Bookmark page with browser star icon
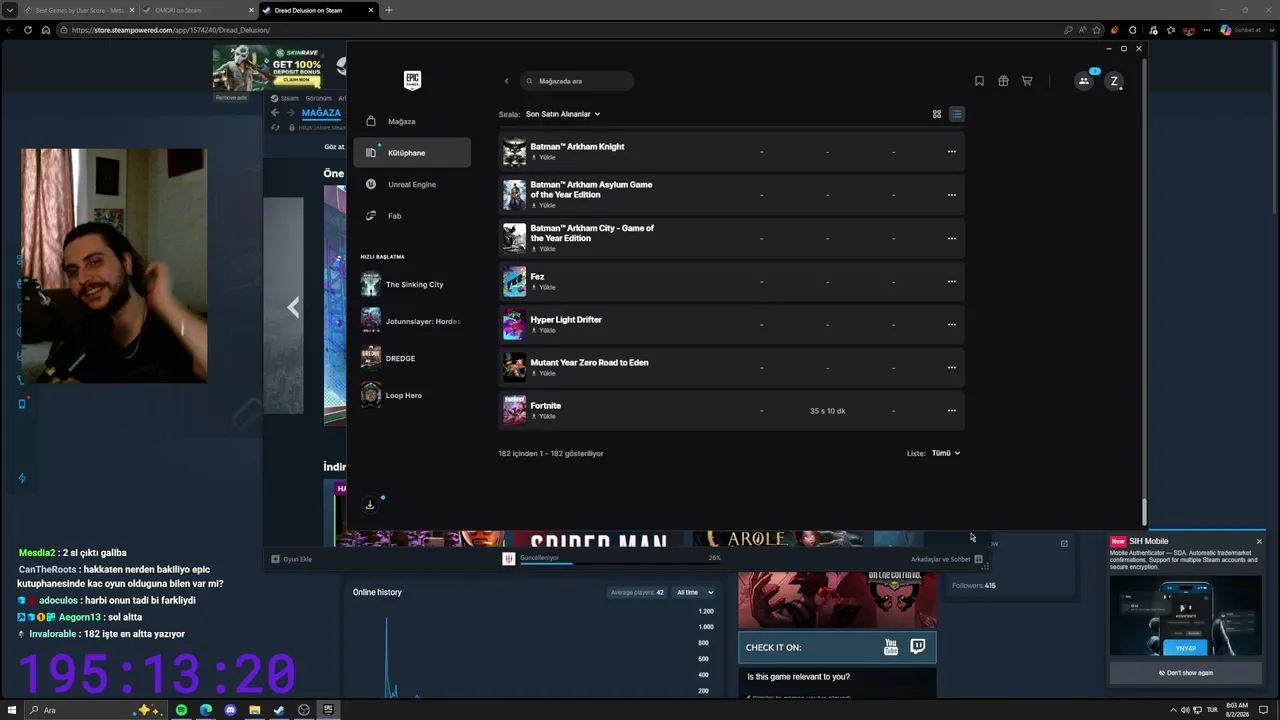The image size is (1280, 720). [x=1097, y=30]
